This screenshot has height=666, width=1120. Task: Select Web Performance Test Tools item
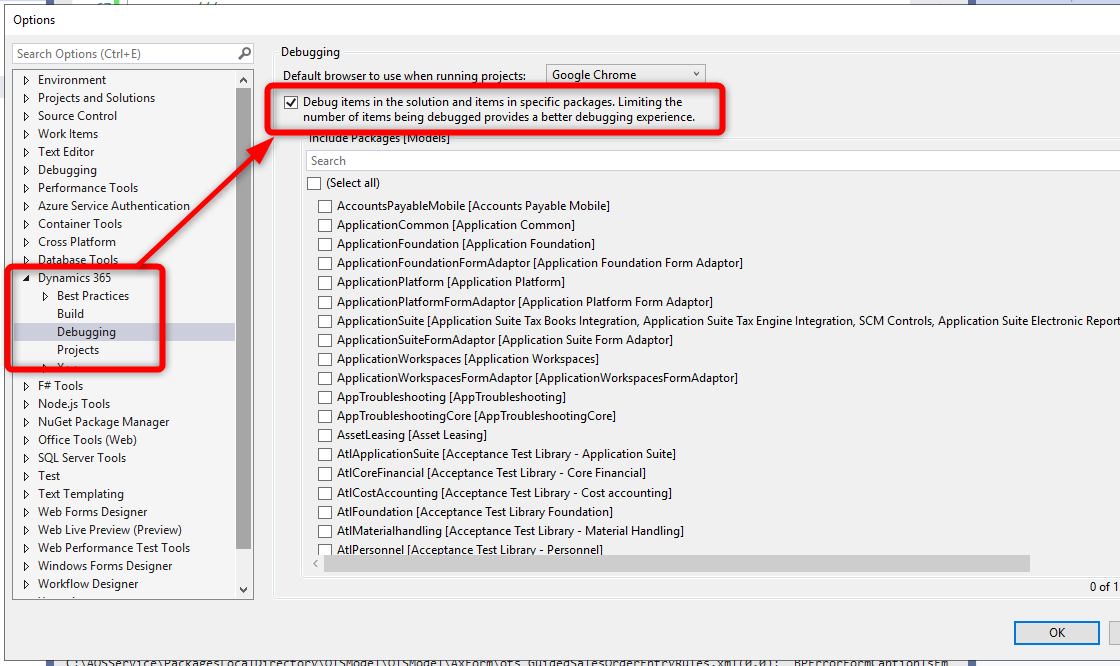[114, 548]
